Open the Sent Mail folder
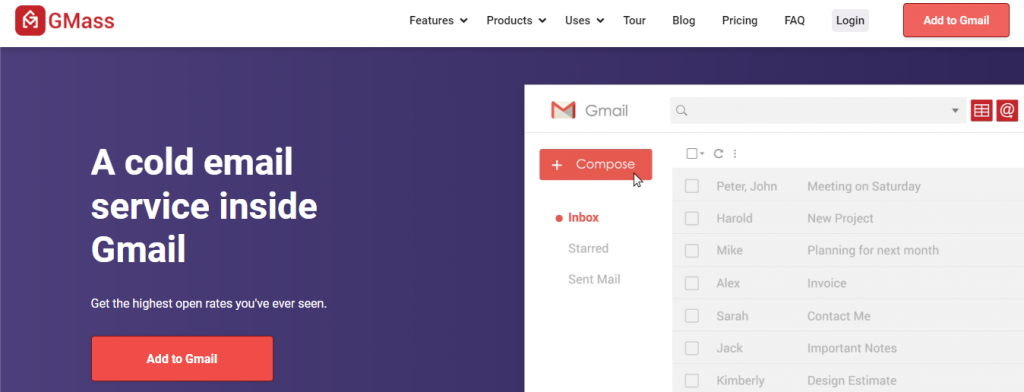The width and height of the screenshot is (1024, 392). [594, 280]
